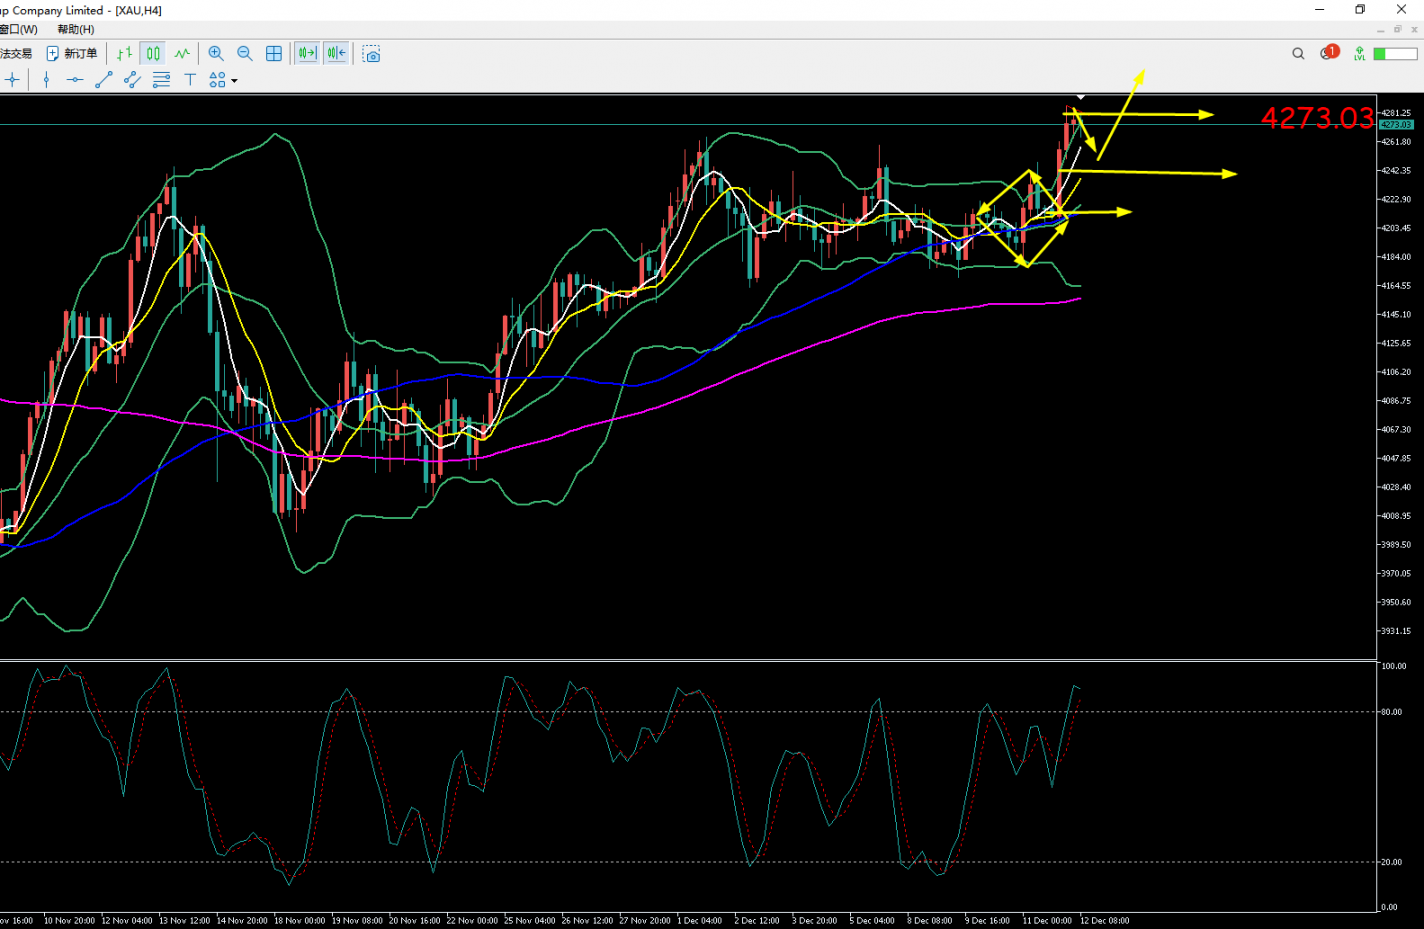1424x929 pixels.
Task: Select the text label tool
Action: pos(190,80)
